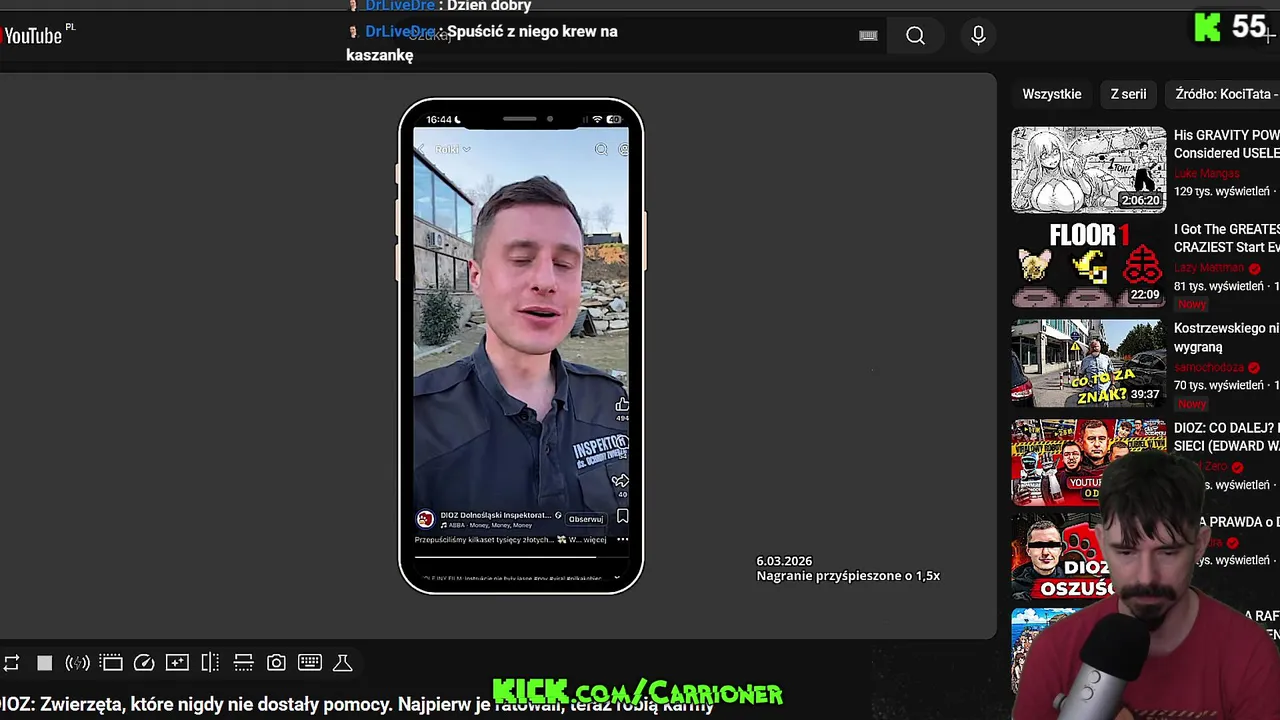Visit the samochodoza channel link

(x=1208, y=367)
